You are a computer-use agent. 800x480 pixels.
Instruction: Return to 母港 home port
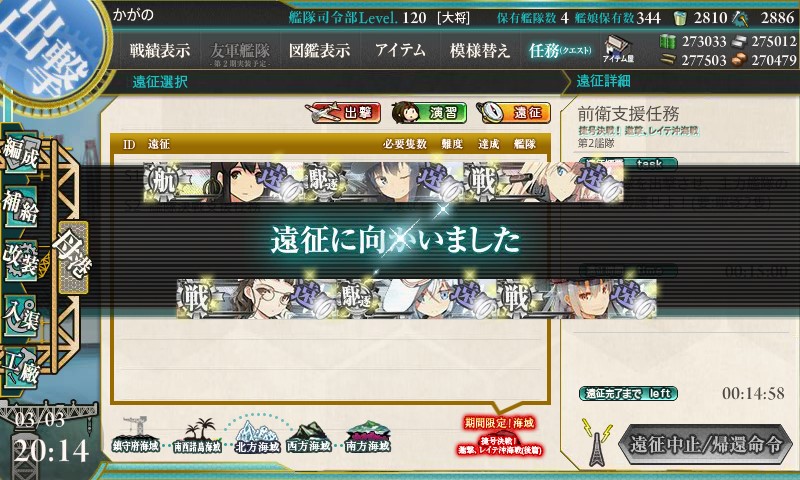click(72, 257)
